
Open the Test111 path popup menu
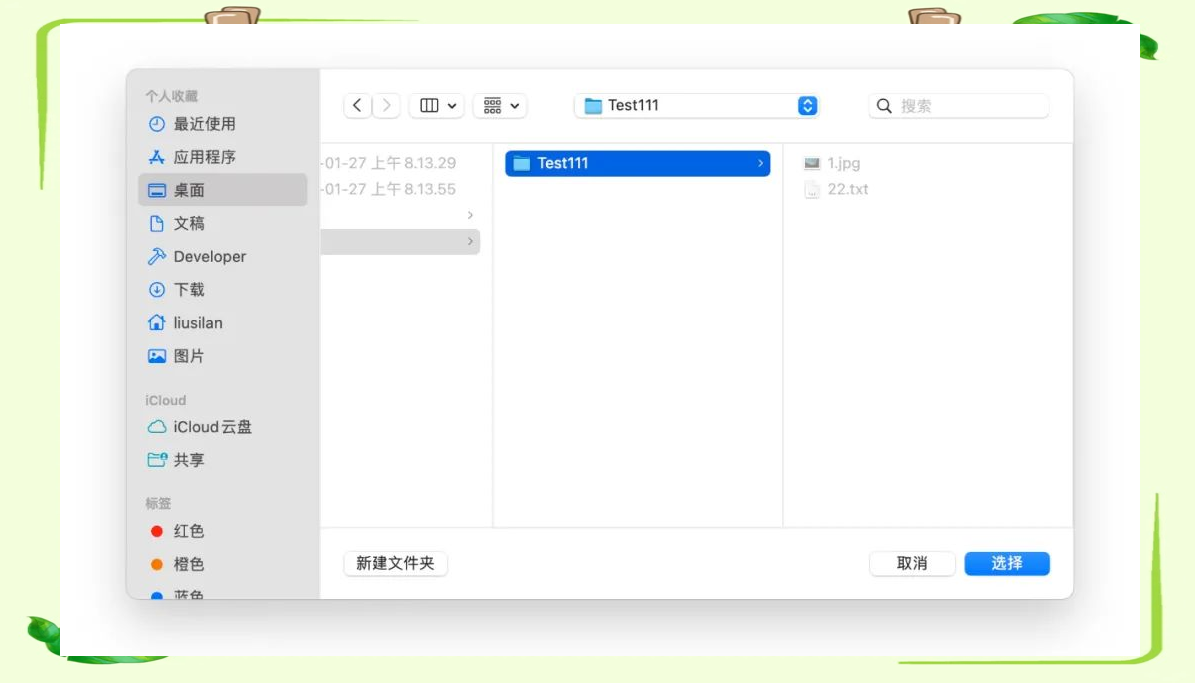click(x=697, y=105)
